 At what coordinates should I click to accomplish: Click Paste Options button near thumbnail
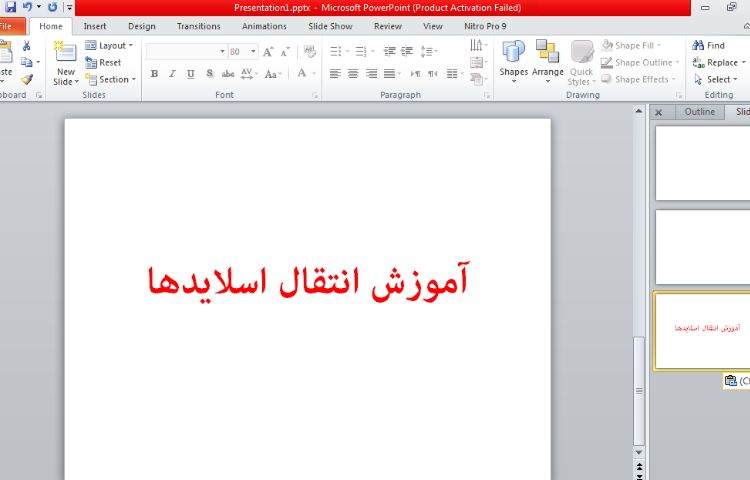pos(737,381)
